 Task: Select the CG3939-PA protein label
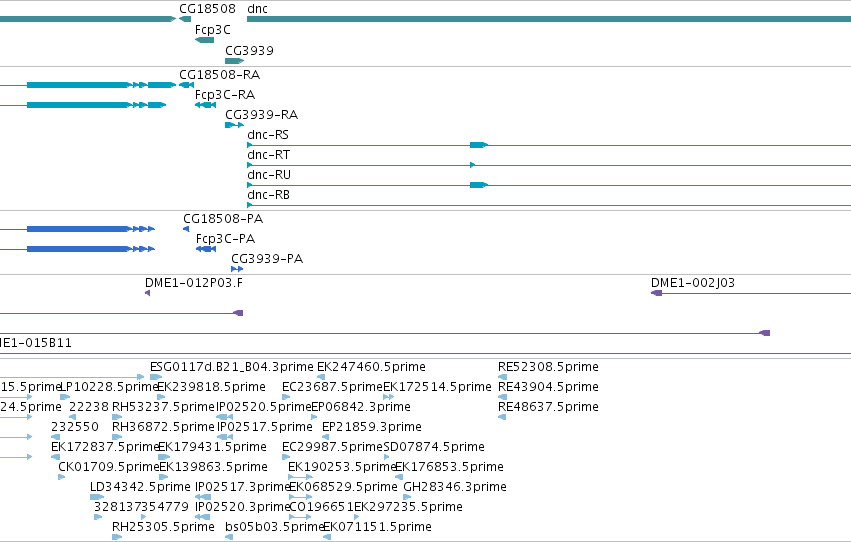[267, 259]
